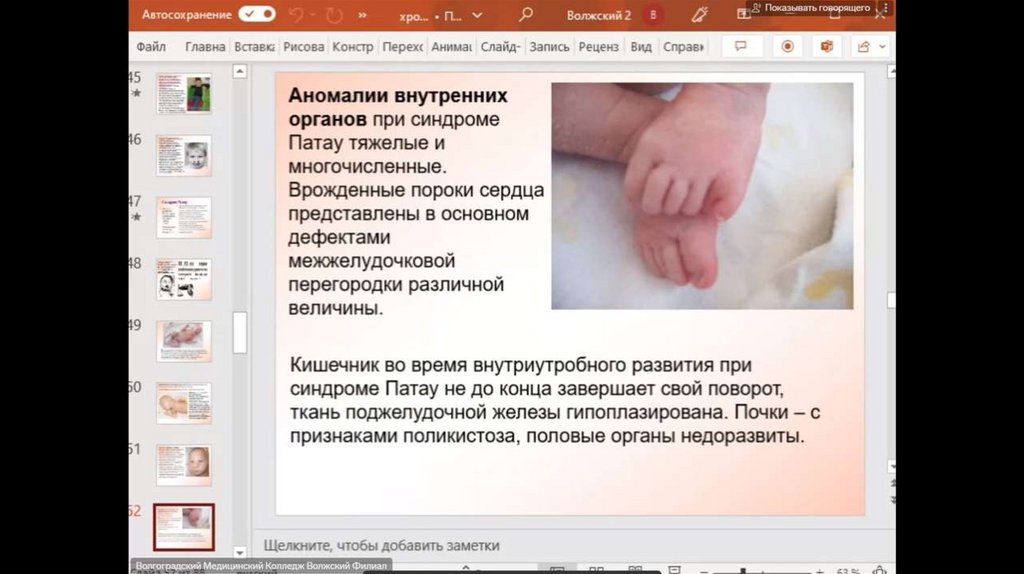Click the user account avatar В
This screenshot has width=1024, height=574.
click(654, 15)
